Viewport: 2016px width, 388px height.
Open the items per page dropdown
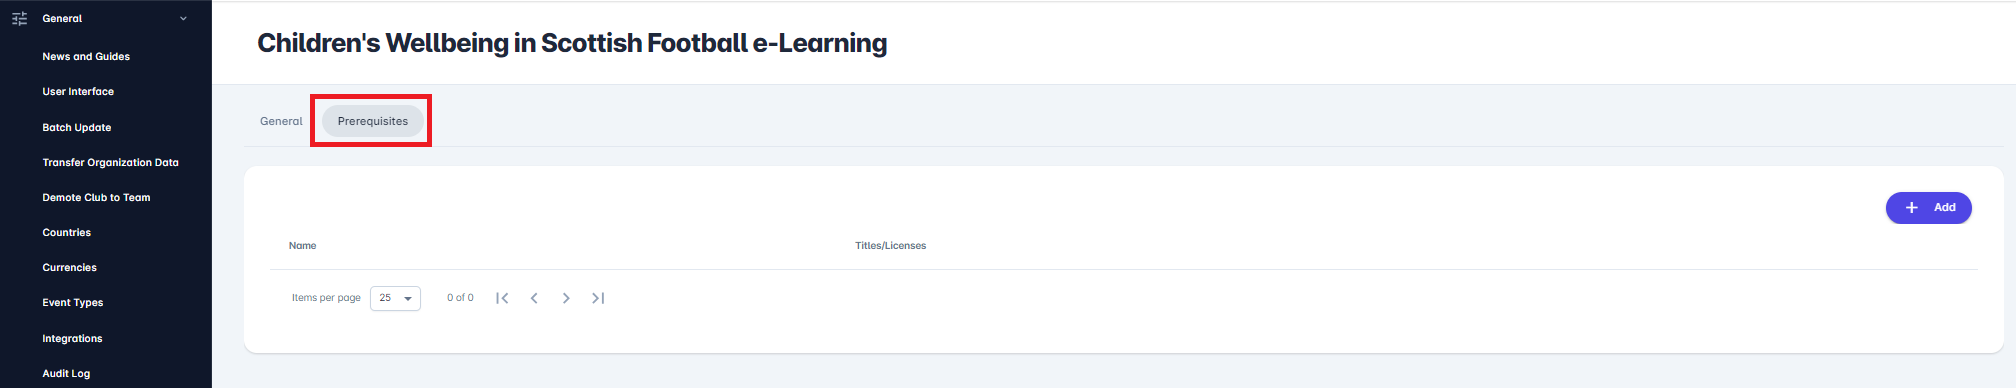[x=395, y=298]
